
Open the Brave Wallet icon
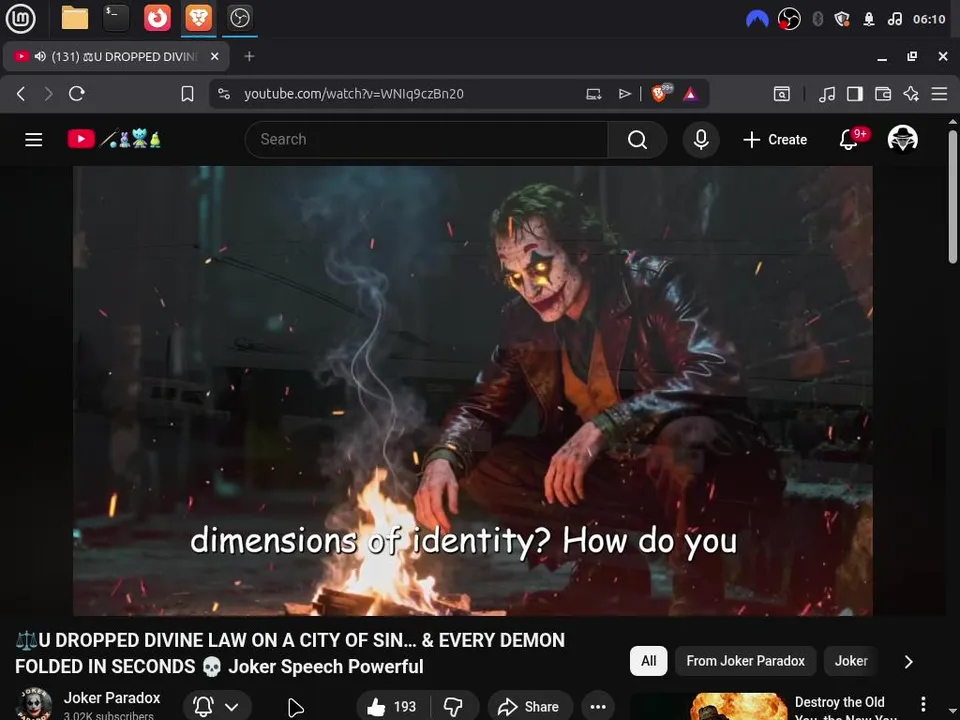tap(883, 94)
